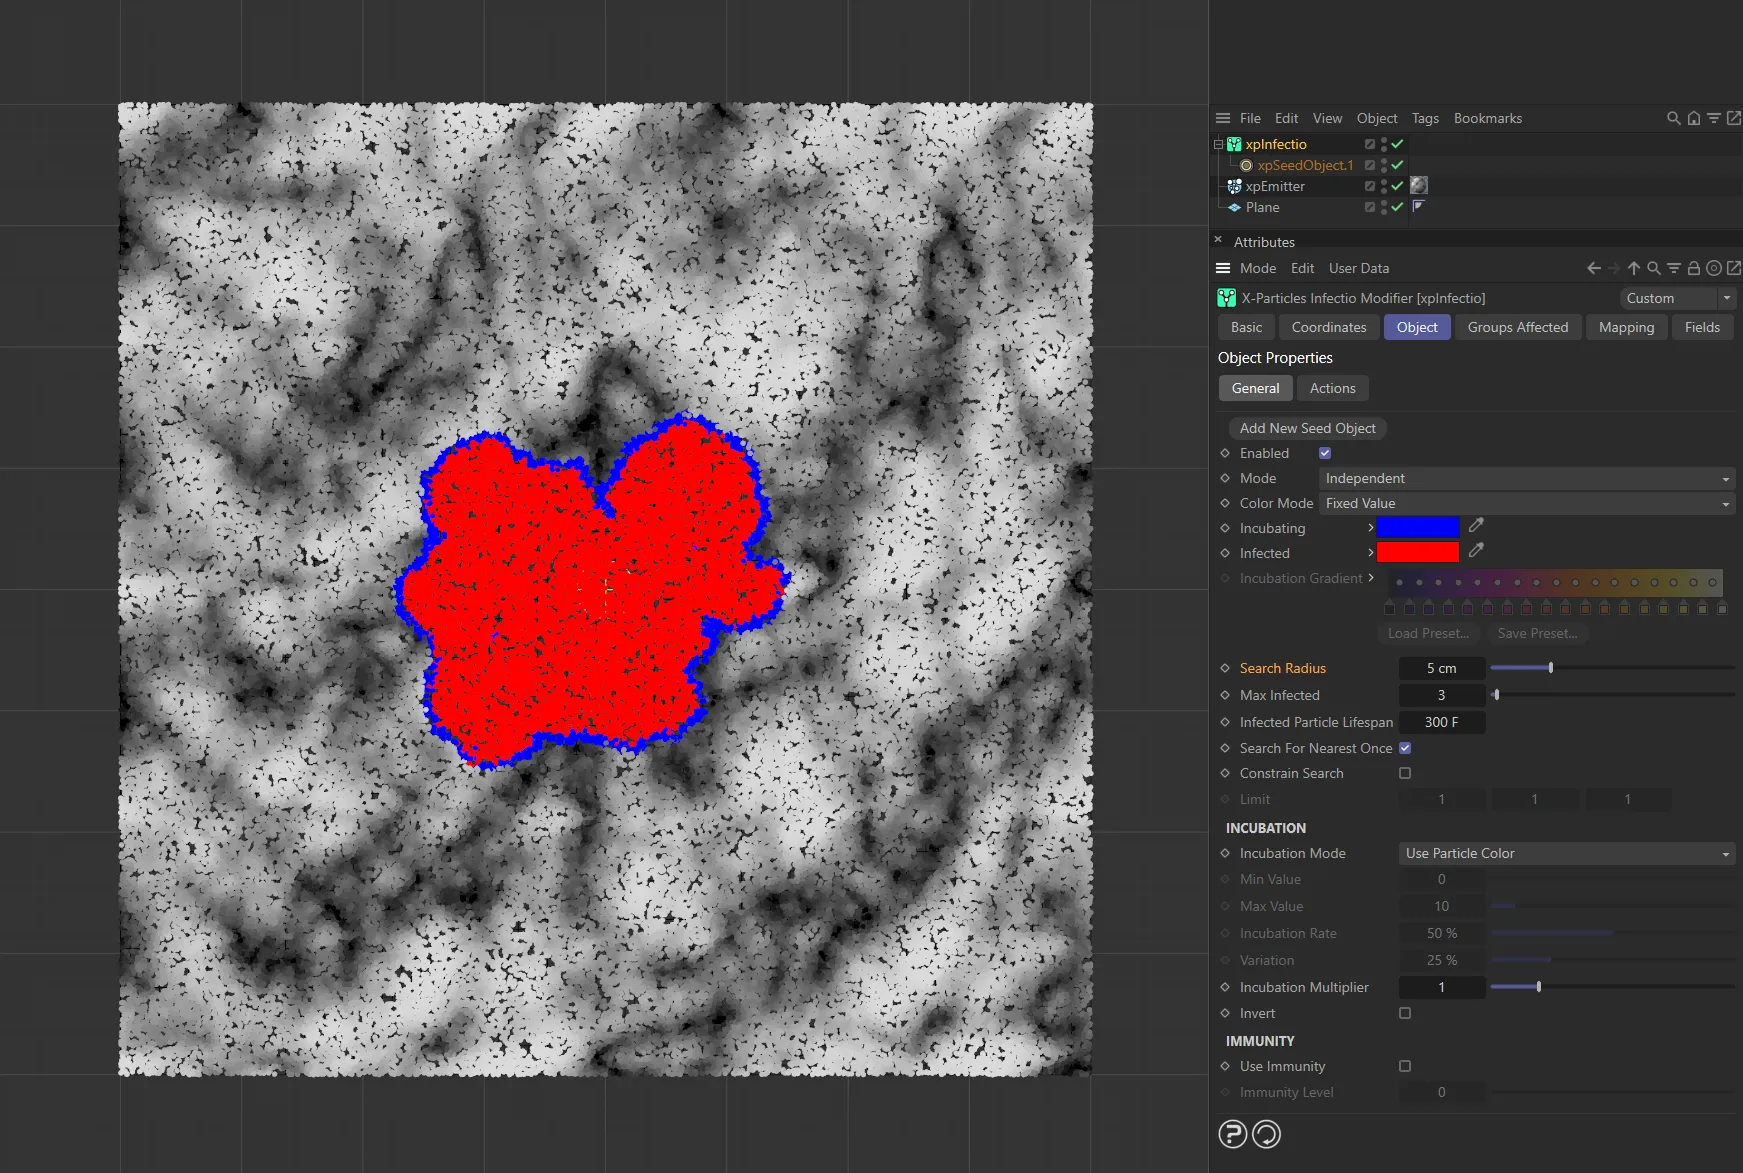Switch to the Groups Affected tab
This screenshot has width=1743, height=1173.
click(1517, 327)
